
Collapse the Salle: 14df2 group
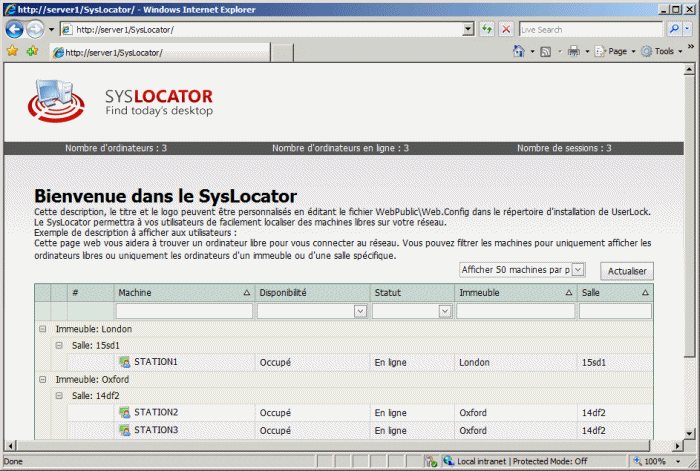59,396
